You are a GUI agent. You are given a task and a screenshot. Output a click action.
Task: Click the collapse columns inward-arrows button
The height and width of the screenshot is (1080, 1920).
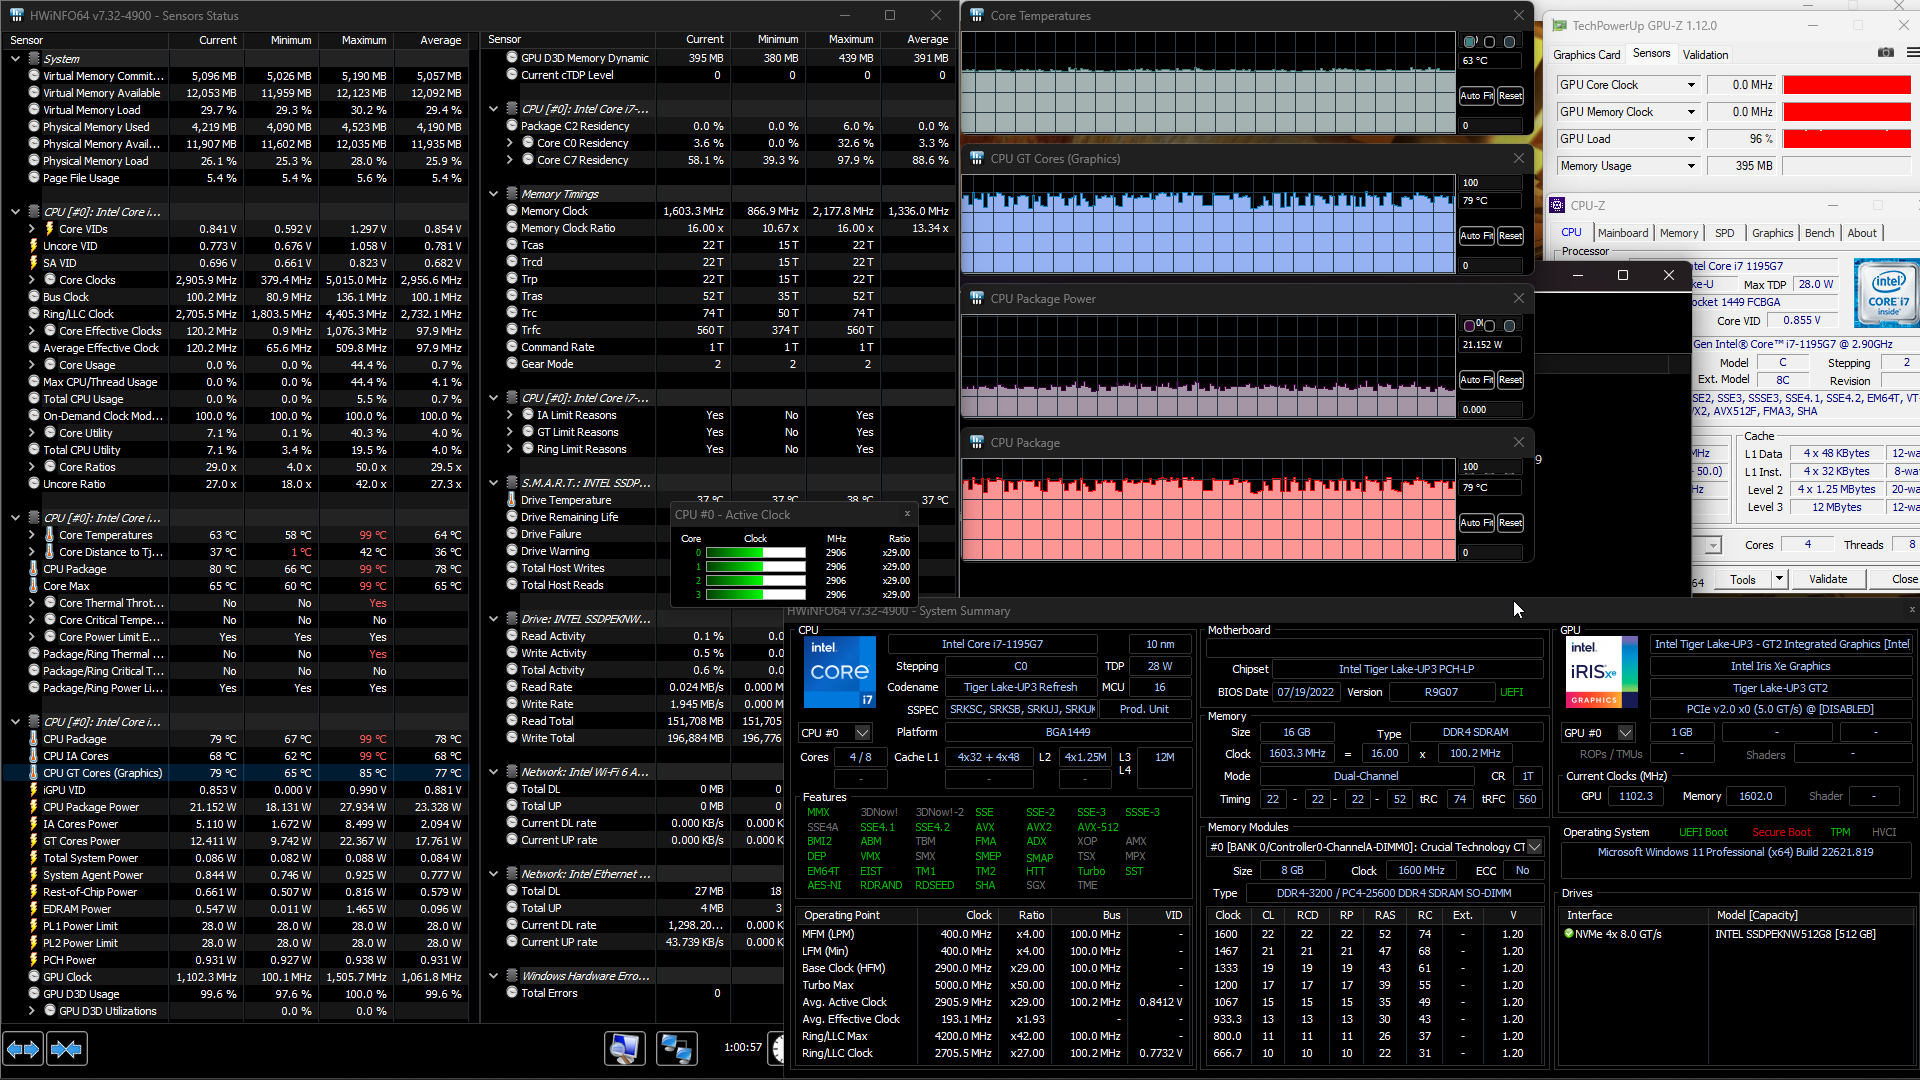coord(66,1049)
